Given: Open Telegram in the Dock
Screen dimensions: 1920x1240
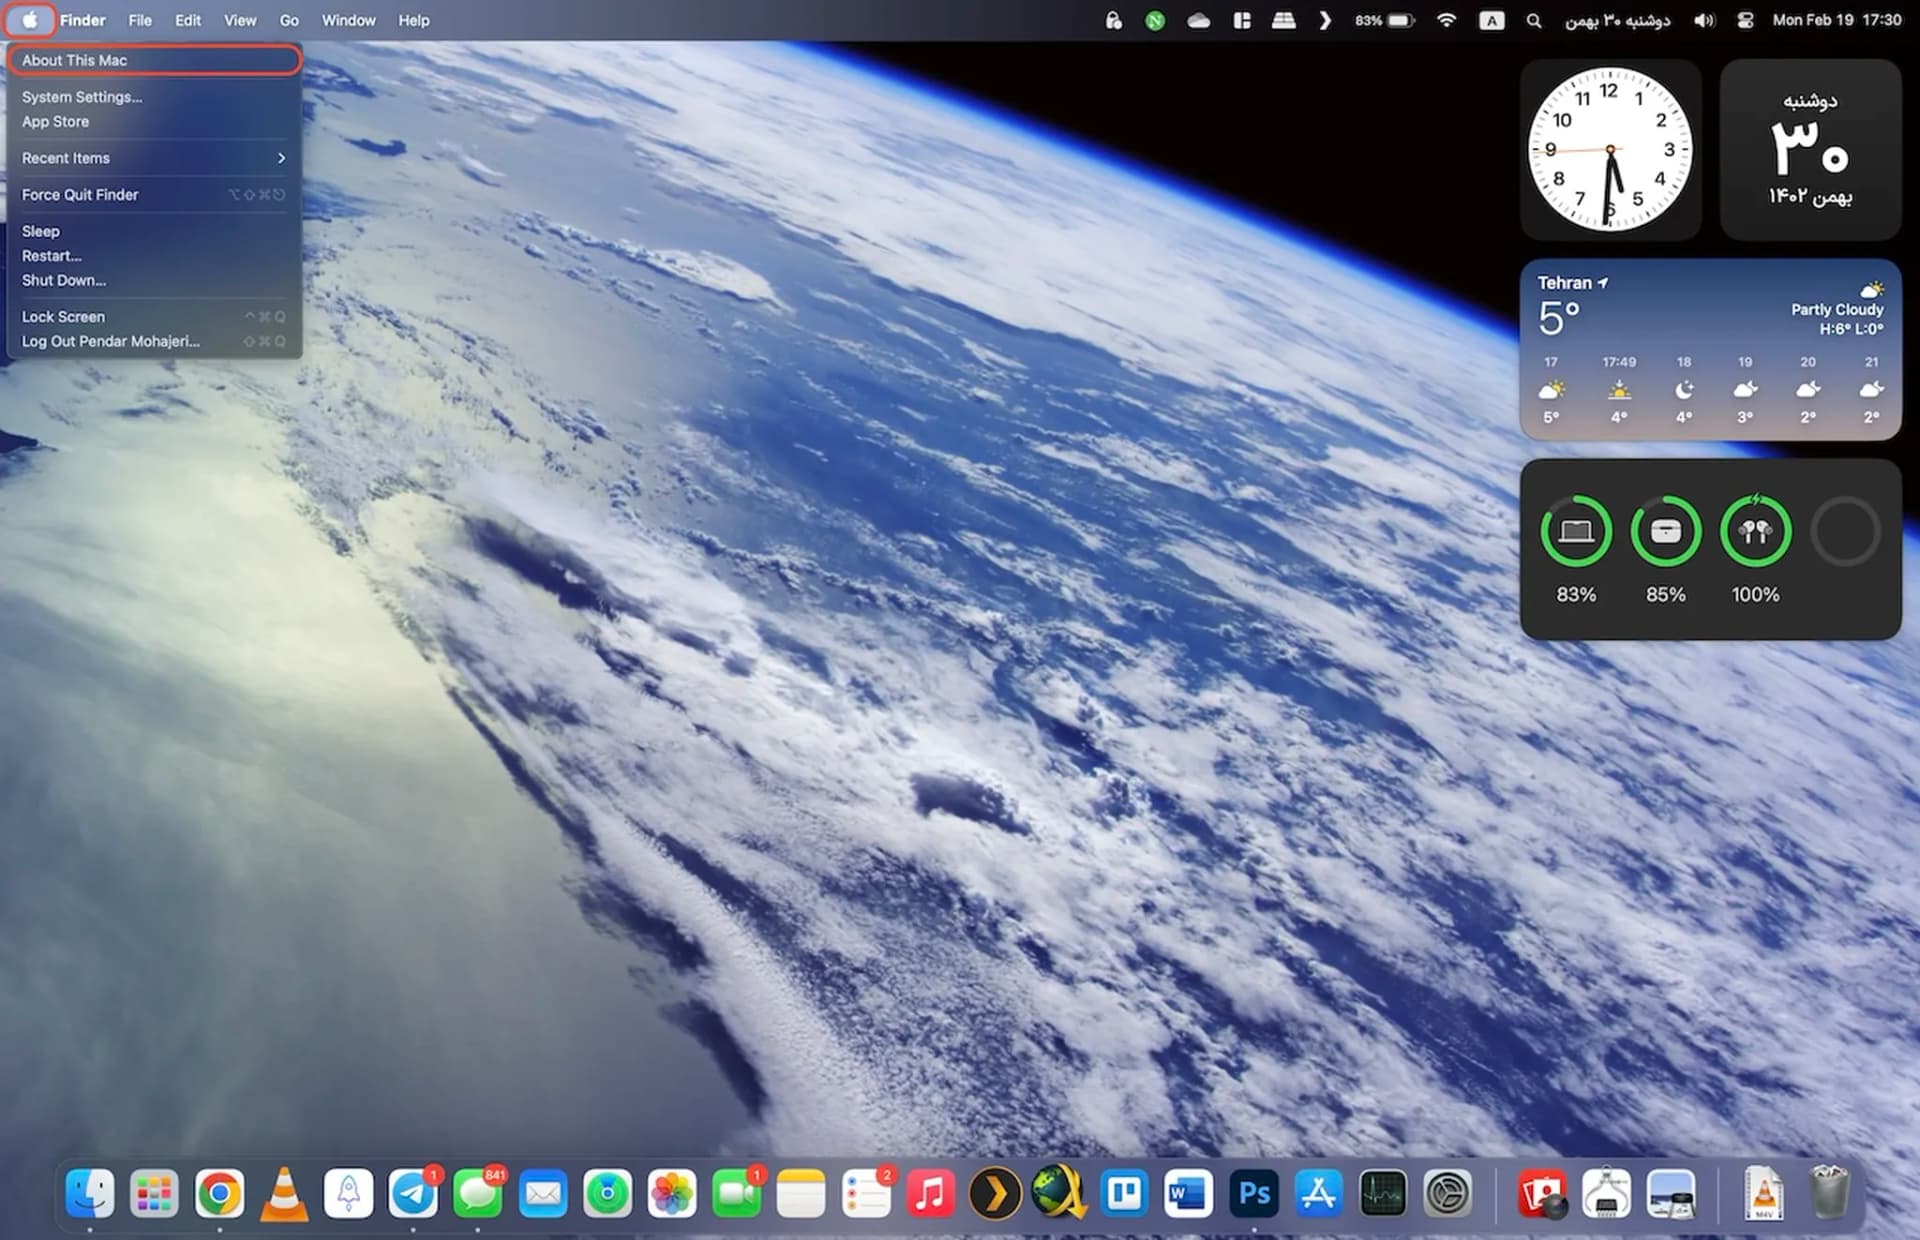Looking at the screenshot, I should coord(413,1193).
